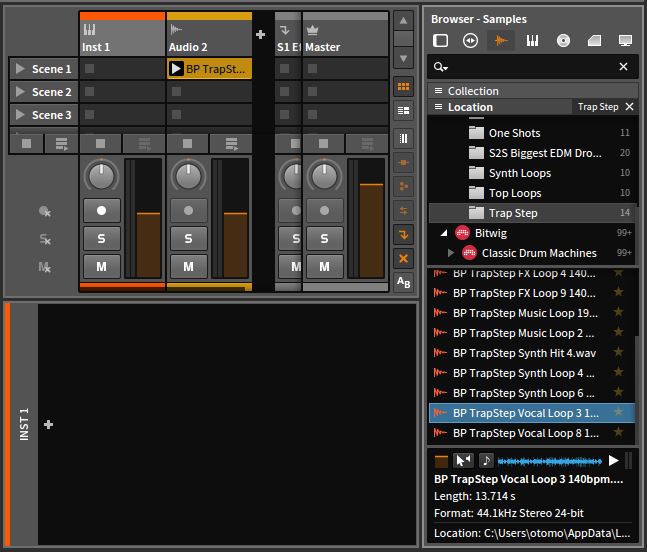Open the Devices and presets browser tab
The height and width of the screenshot is (552, 647).
click(470, 40)
